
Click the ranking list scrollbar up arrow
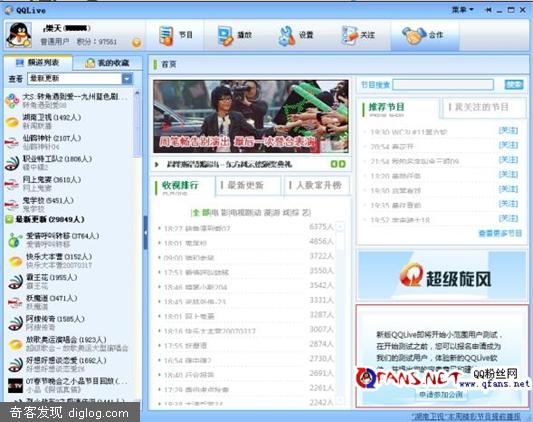[340, 226]
